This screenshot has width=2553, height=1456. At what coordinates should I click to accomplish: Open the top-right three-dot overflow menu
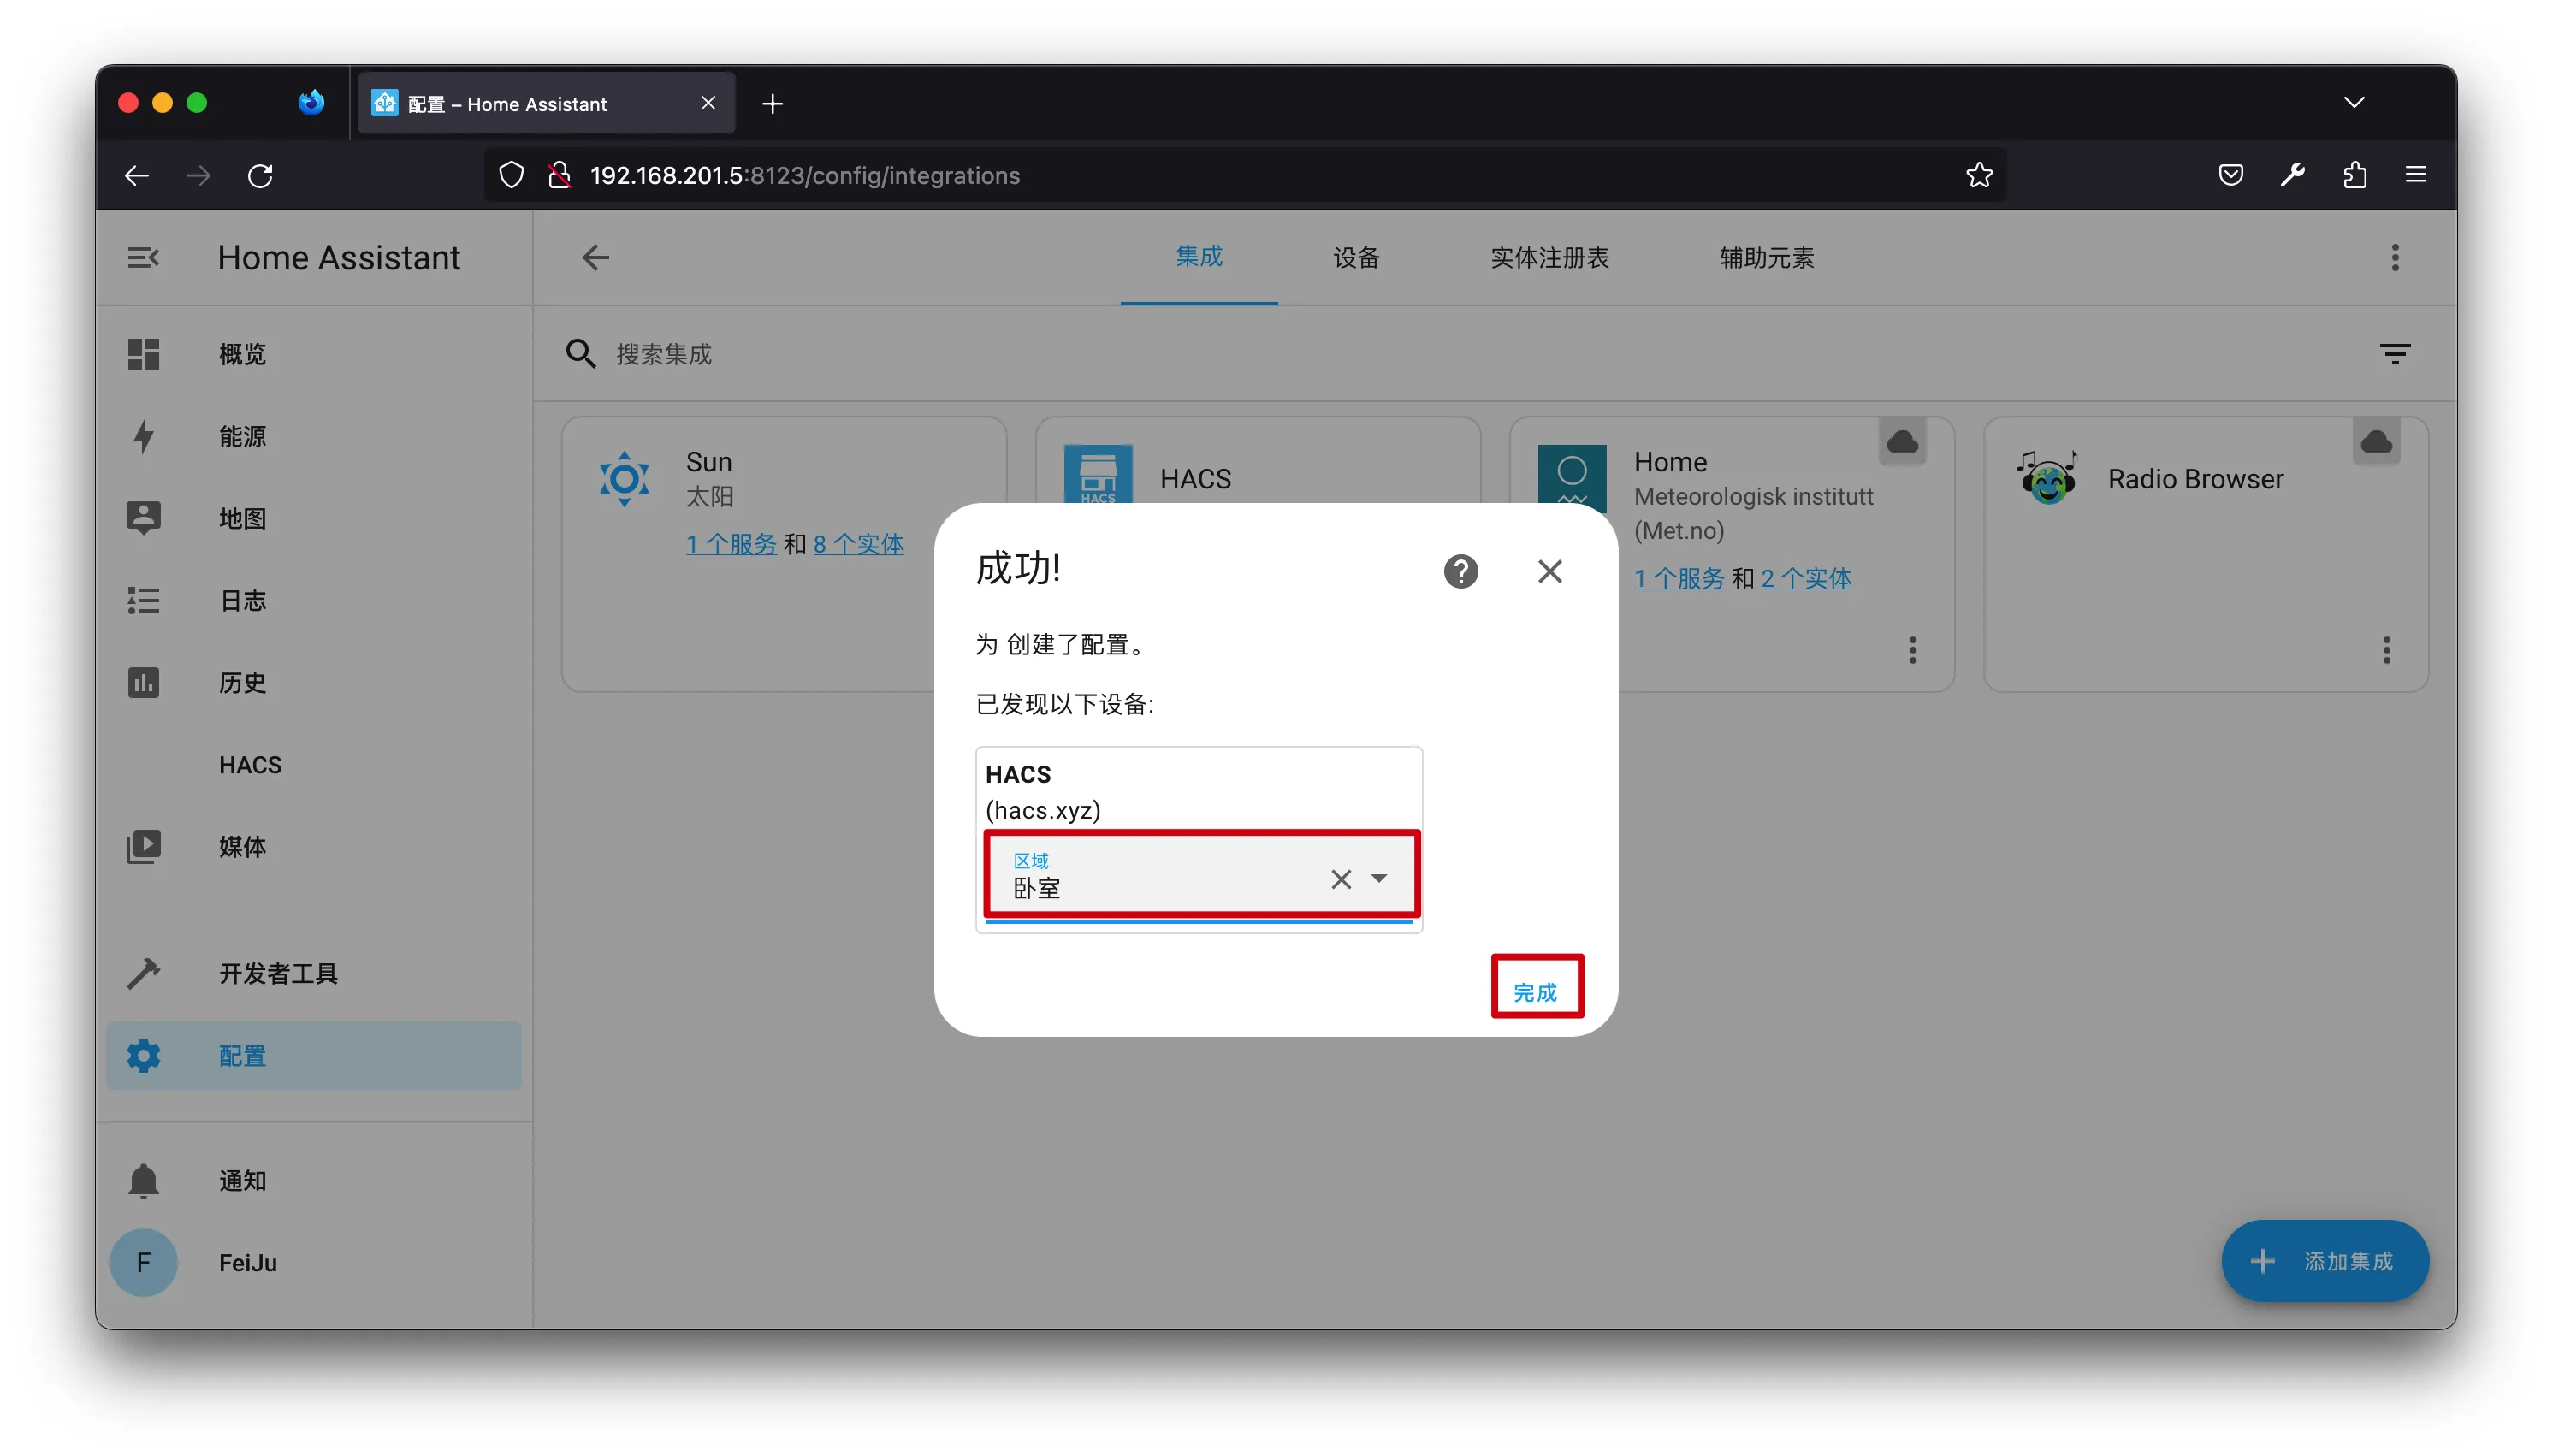(2394, 258)
